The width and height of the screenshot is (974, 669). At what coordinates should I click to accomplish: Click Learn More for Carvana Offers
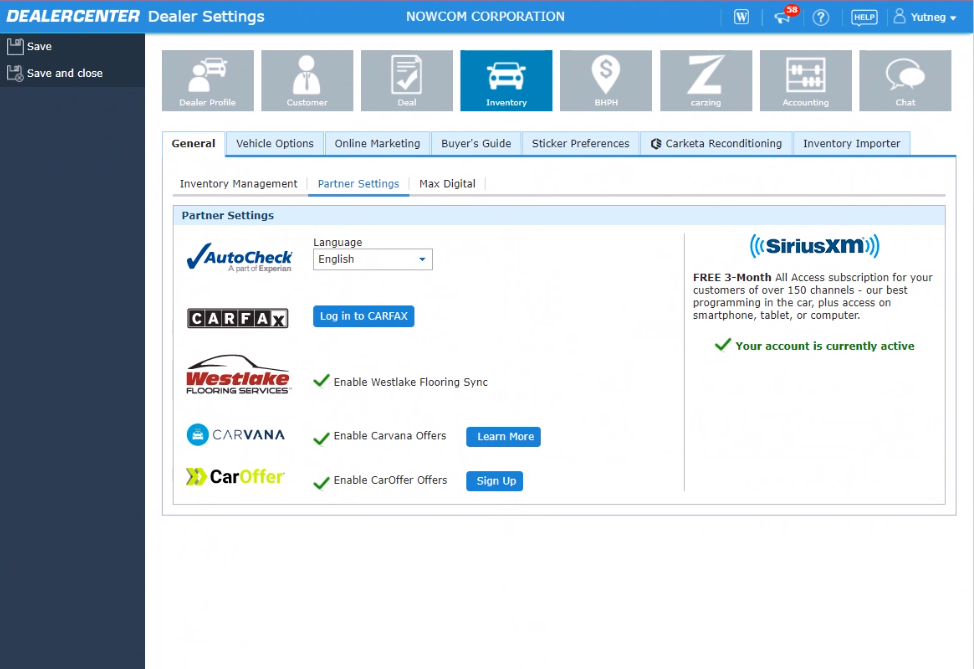point(504,437)
